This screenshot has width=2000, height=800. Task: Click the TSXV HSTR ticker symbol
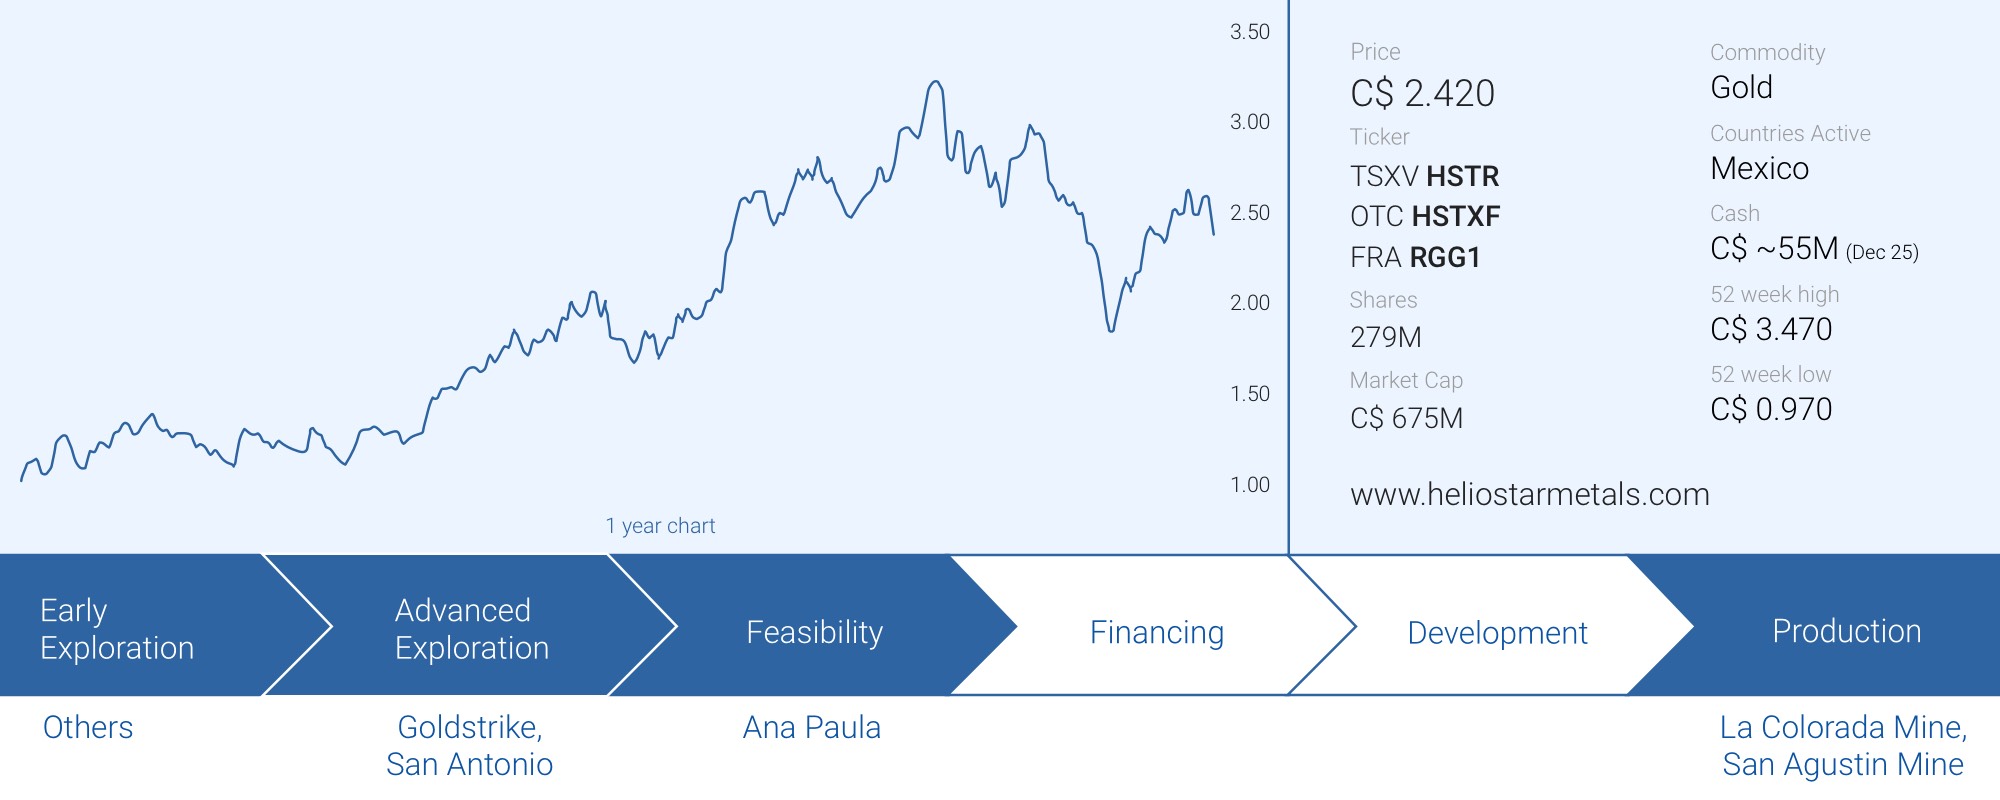pyautogui.click(x=1424, y=176)
